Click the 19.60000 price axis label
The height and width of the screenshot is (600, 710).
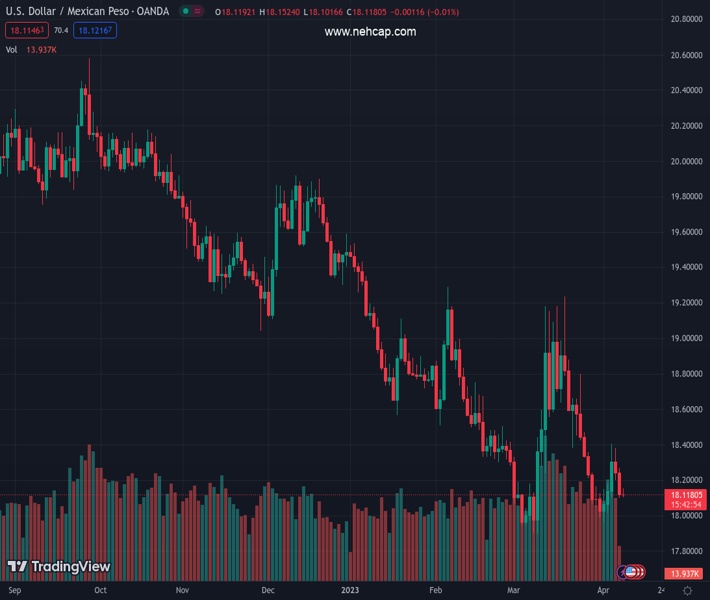pyautogui.click(x=686, y=232)
